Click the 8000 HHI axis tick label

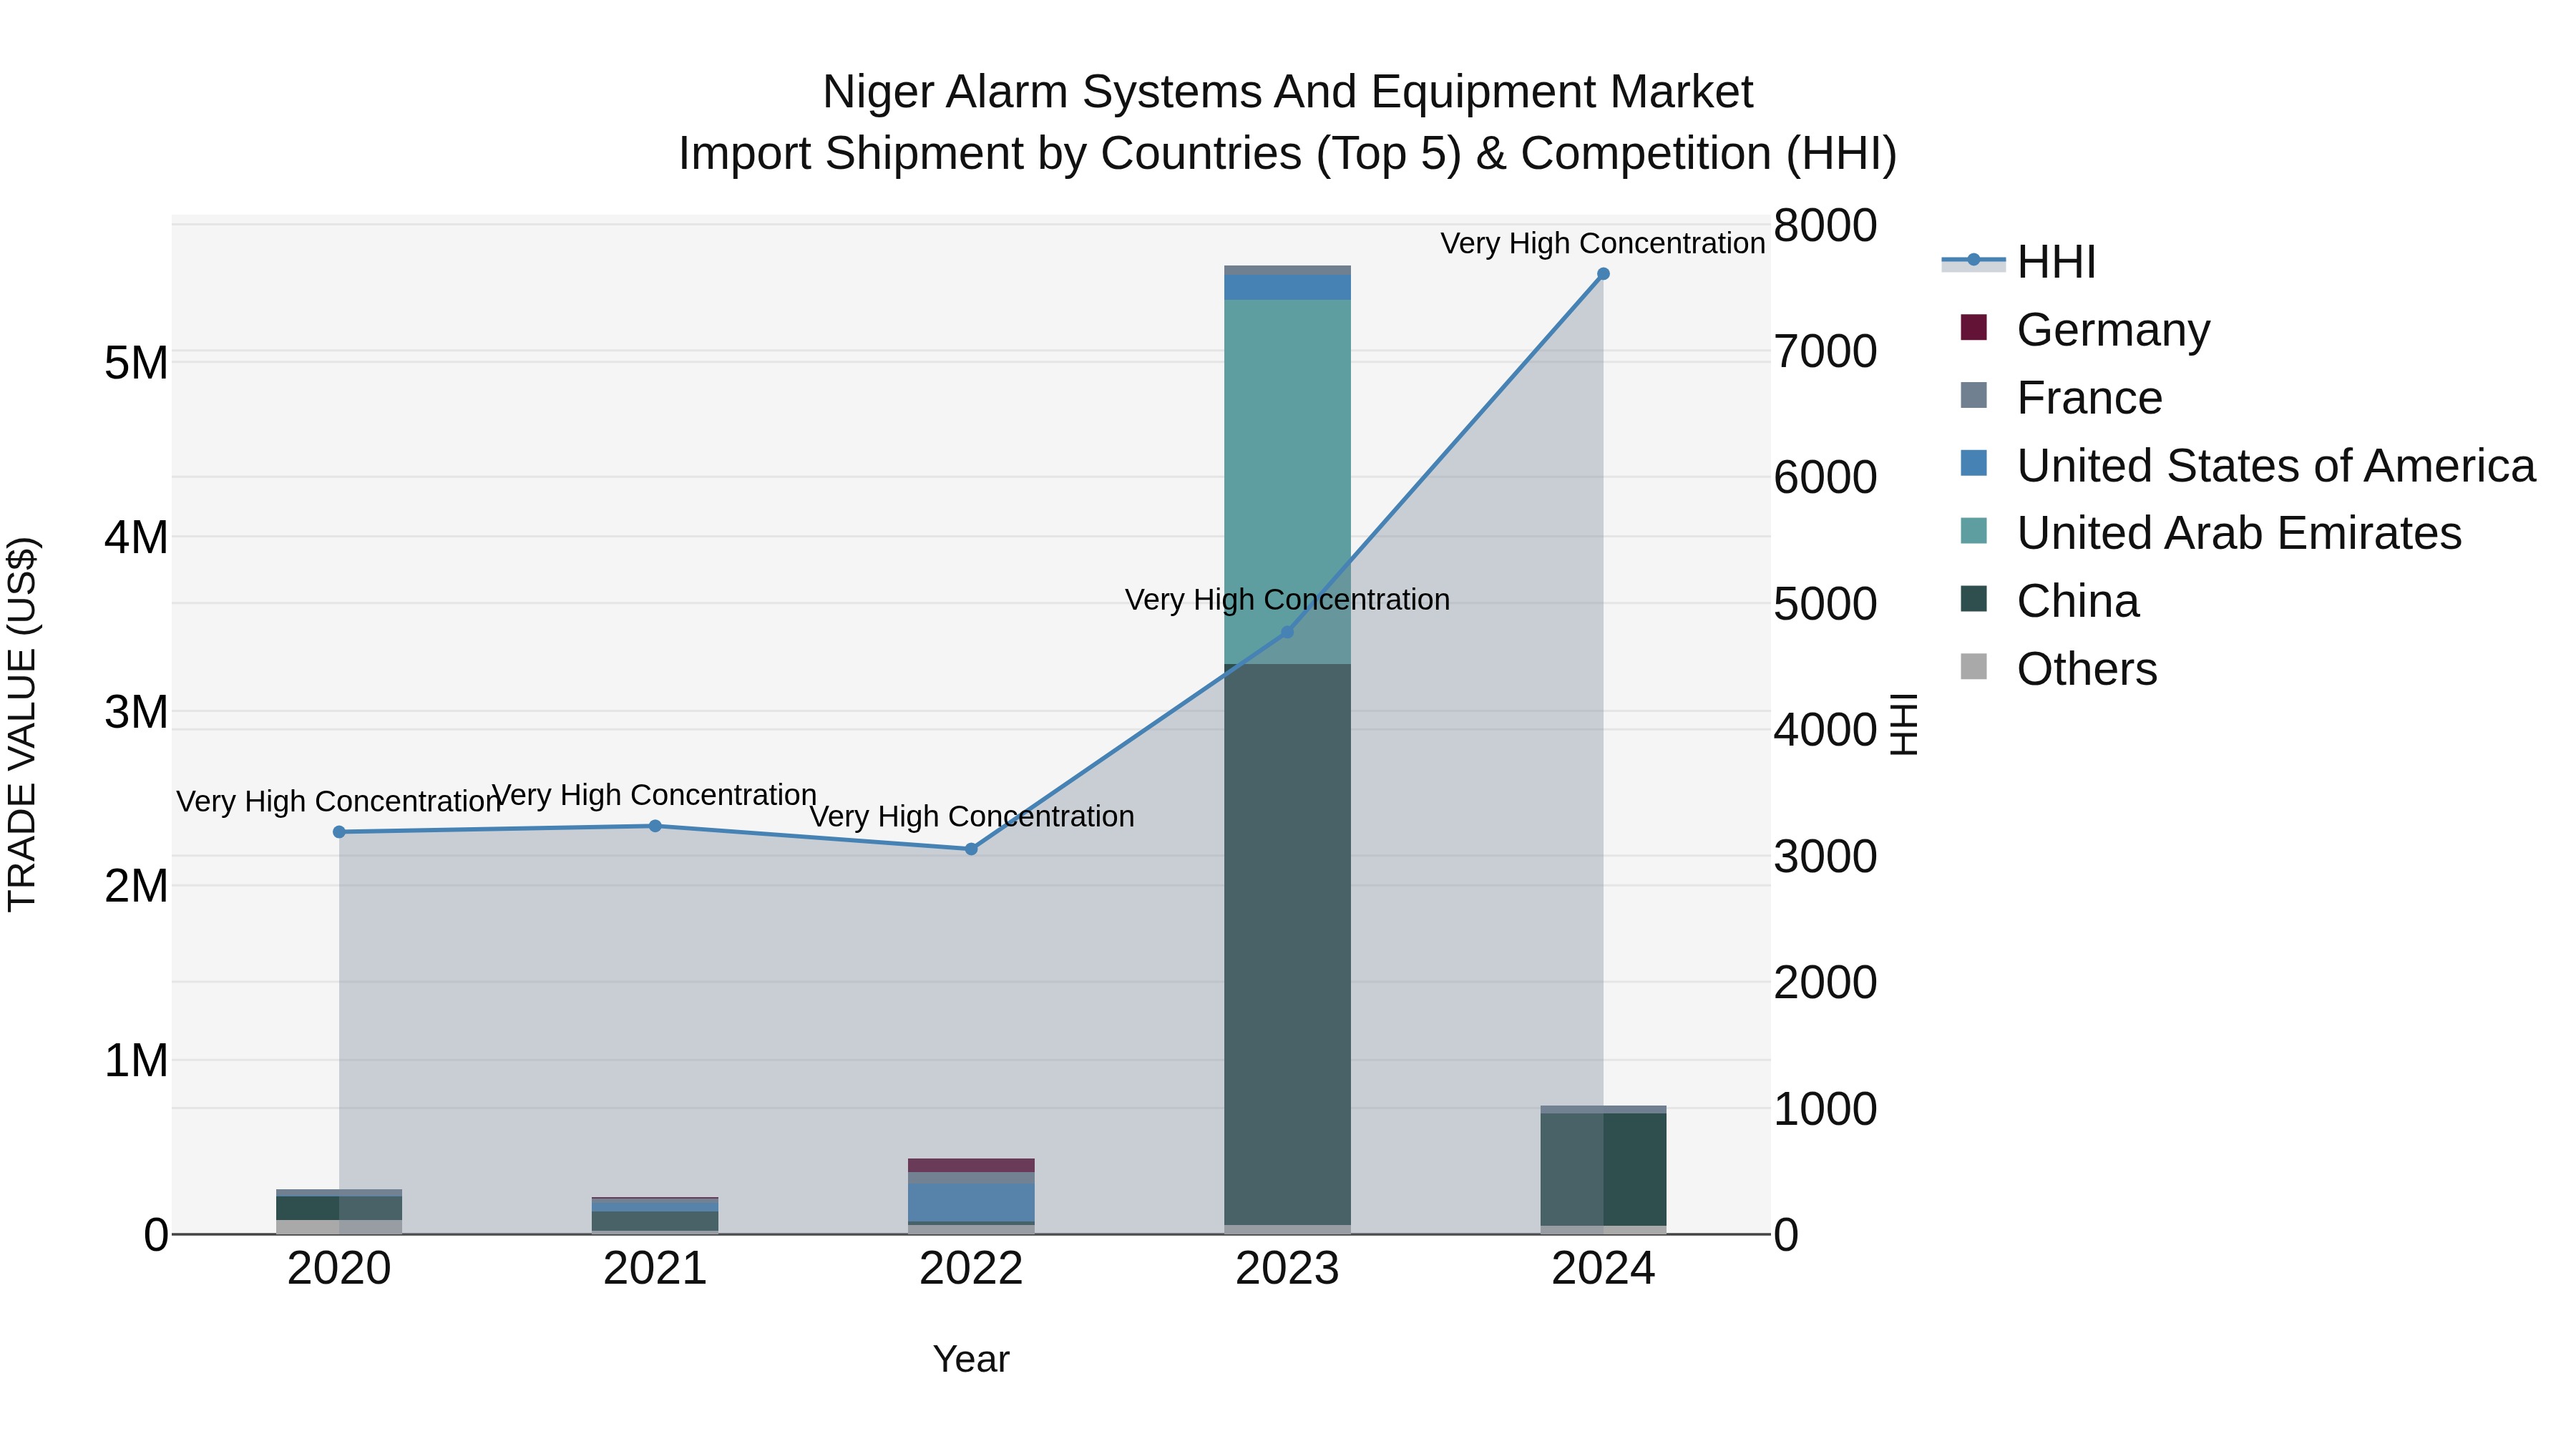[1825, 225]
